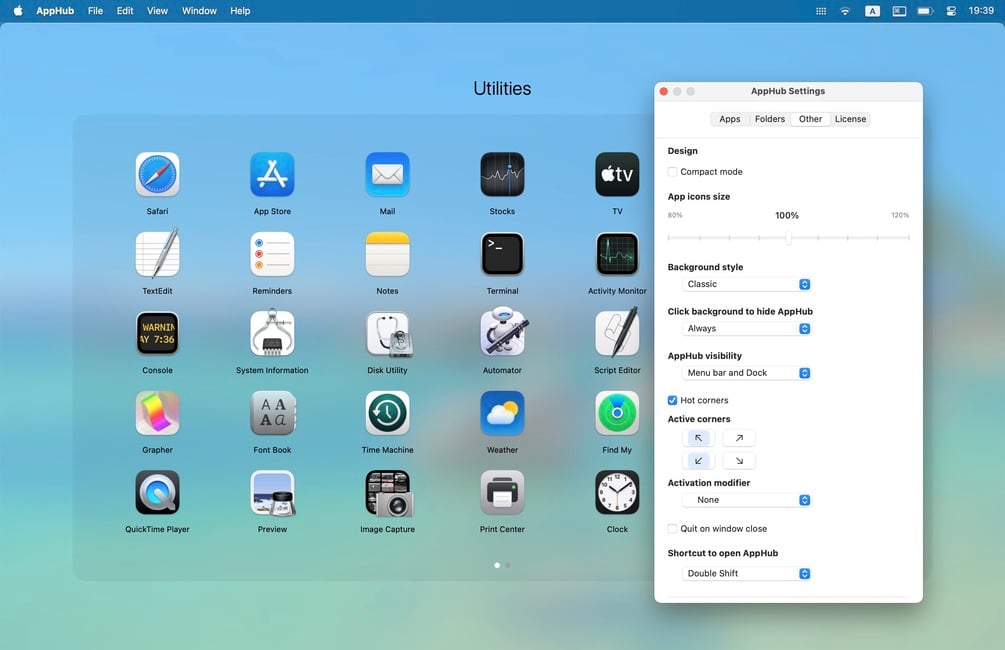Screen dimensions: 1005x650
Task: Launch QuickTime Player icon
Action: click(157, 492)
